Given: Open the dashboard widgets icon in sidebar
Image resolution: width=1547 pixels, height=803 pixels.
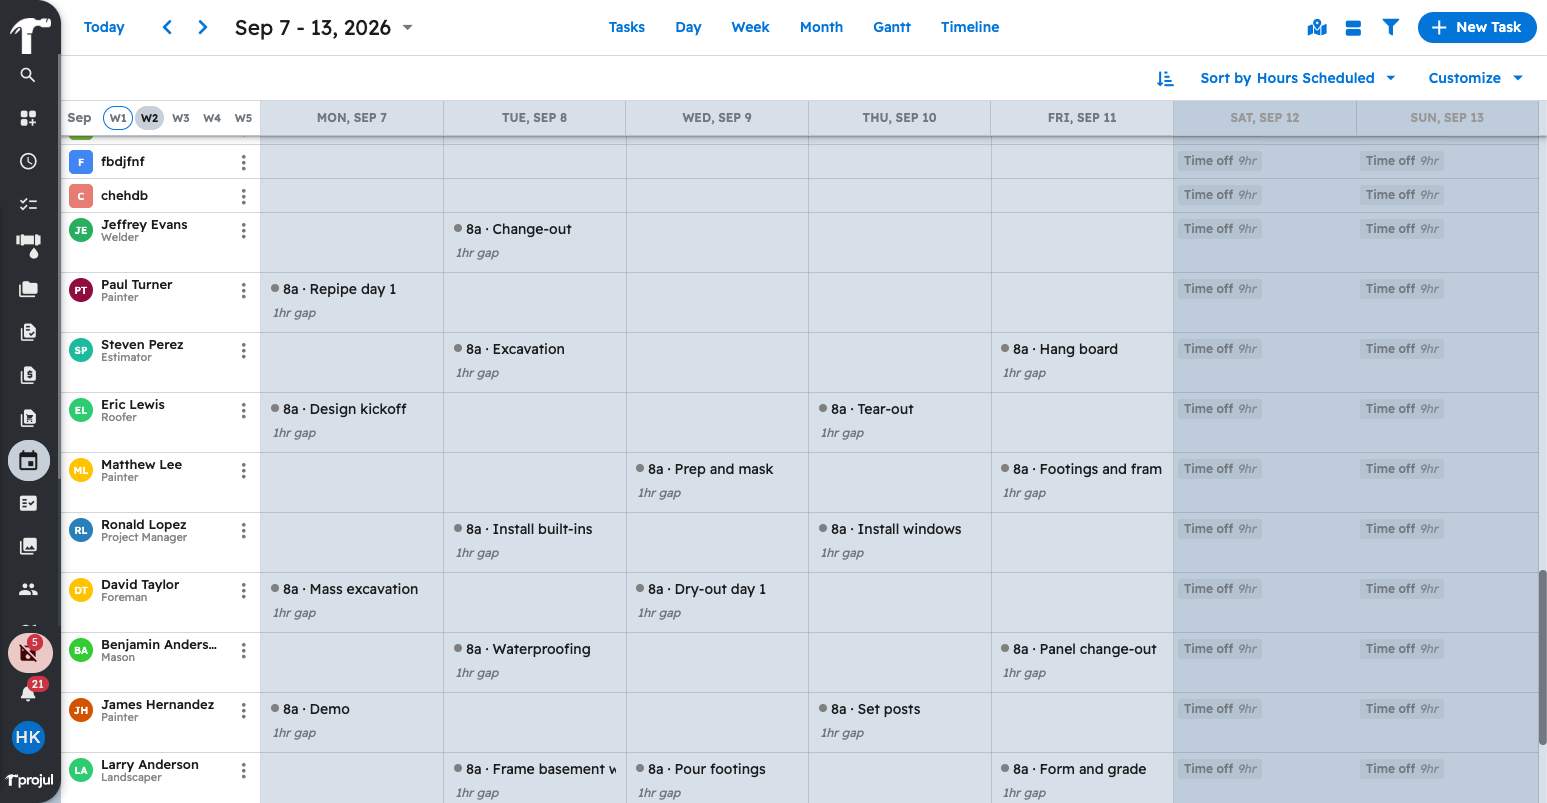Looking at the screenshot, I should (x=28, y=118).
